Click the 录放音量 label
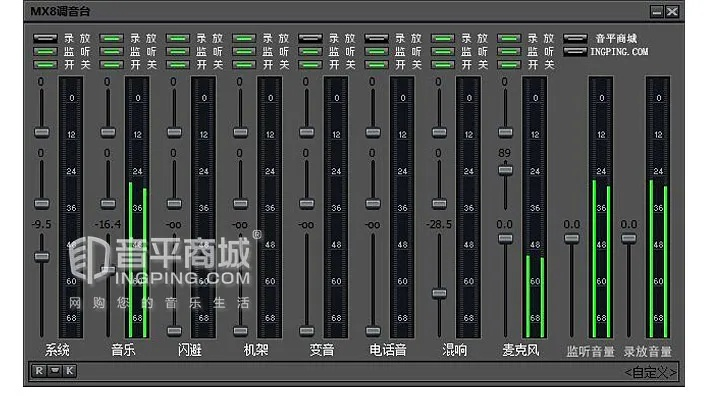Screen dimensions: 710x398 tap(648, 352)
